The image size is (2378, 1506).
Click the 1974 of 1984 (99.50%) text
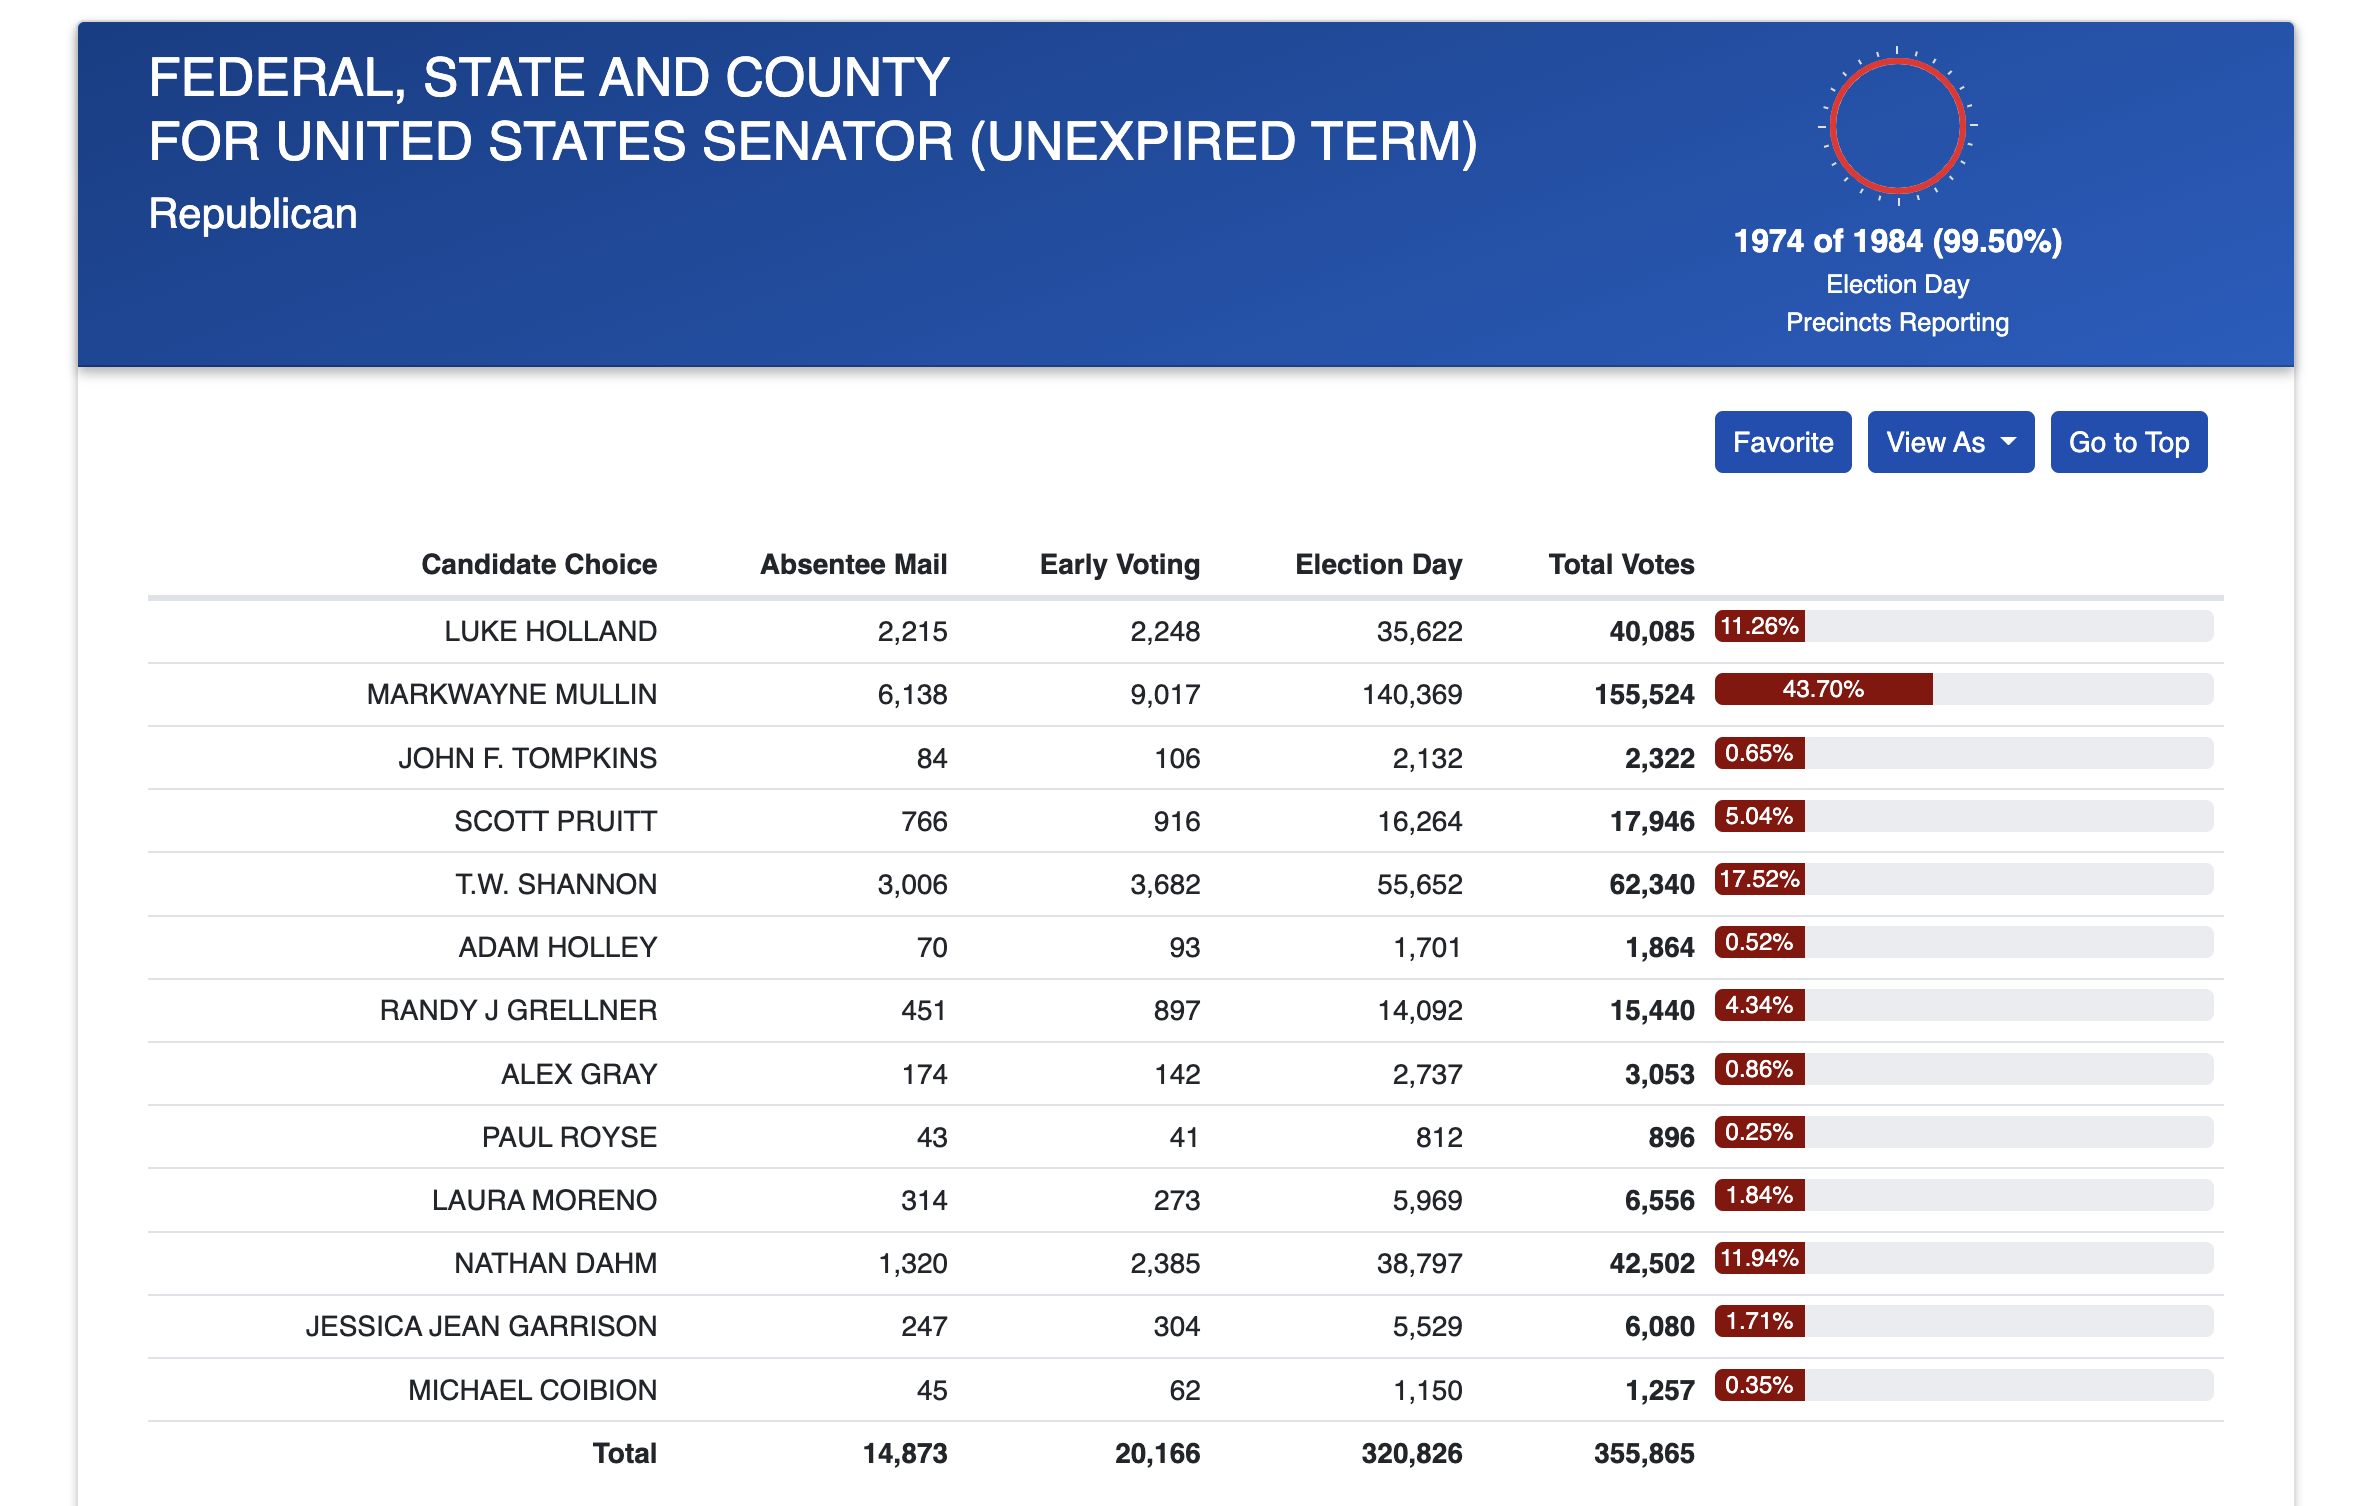click(x=1897, y=241)
